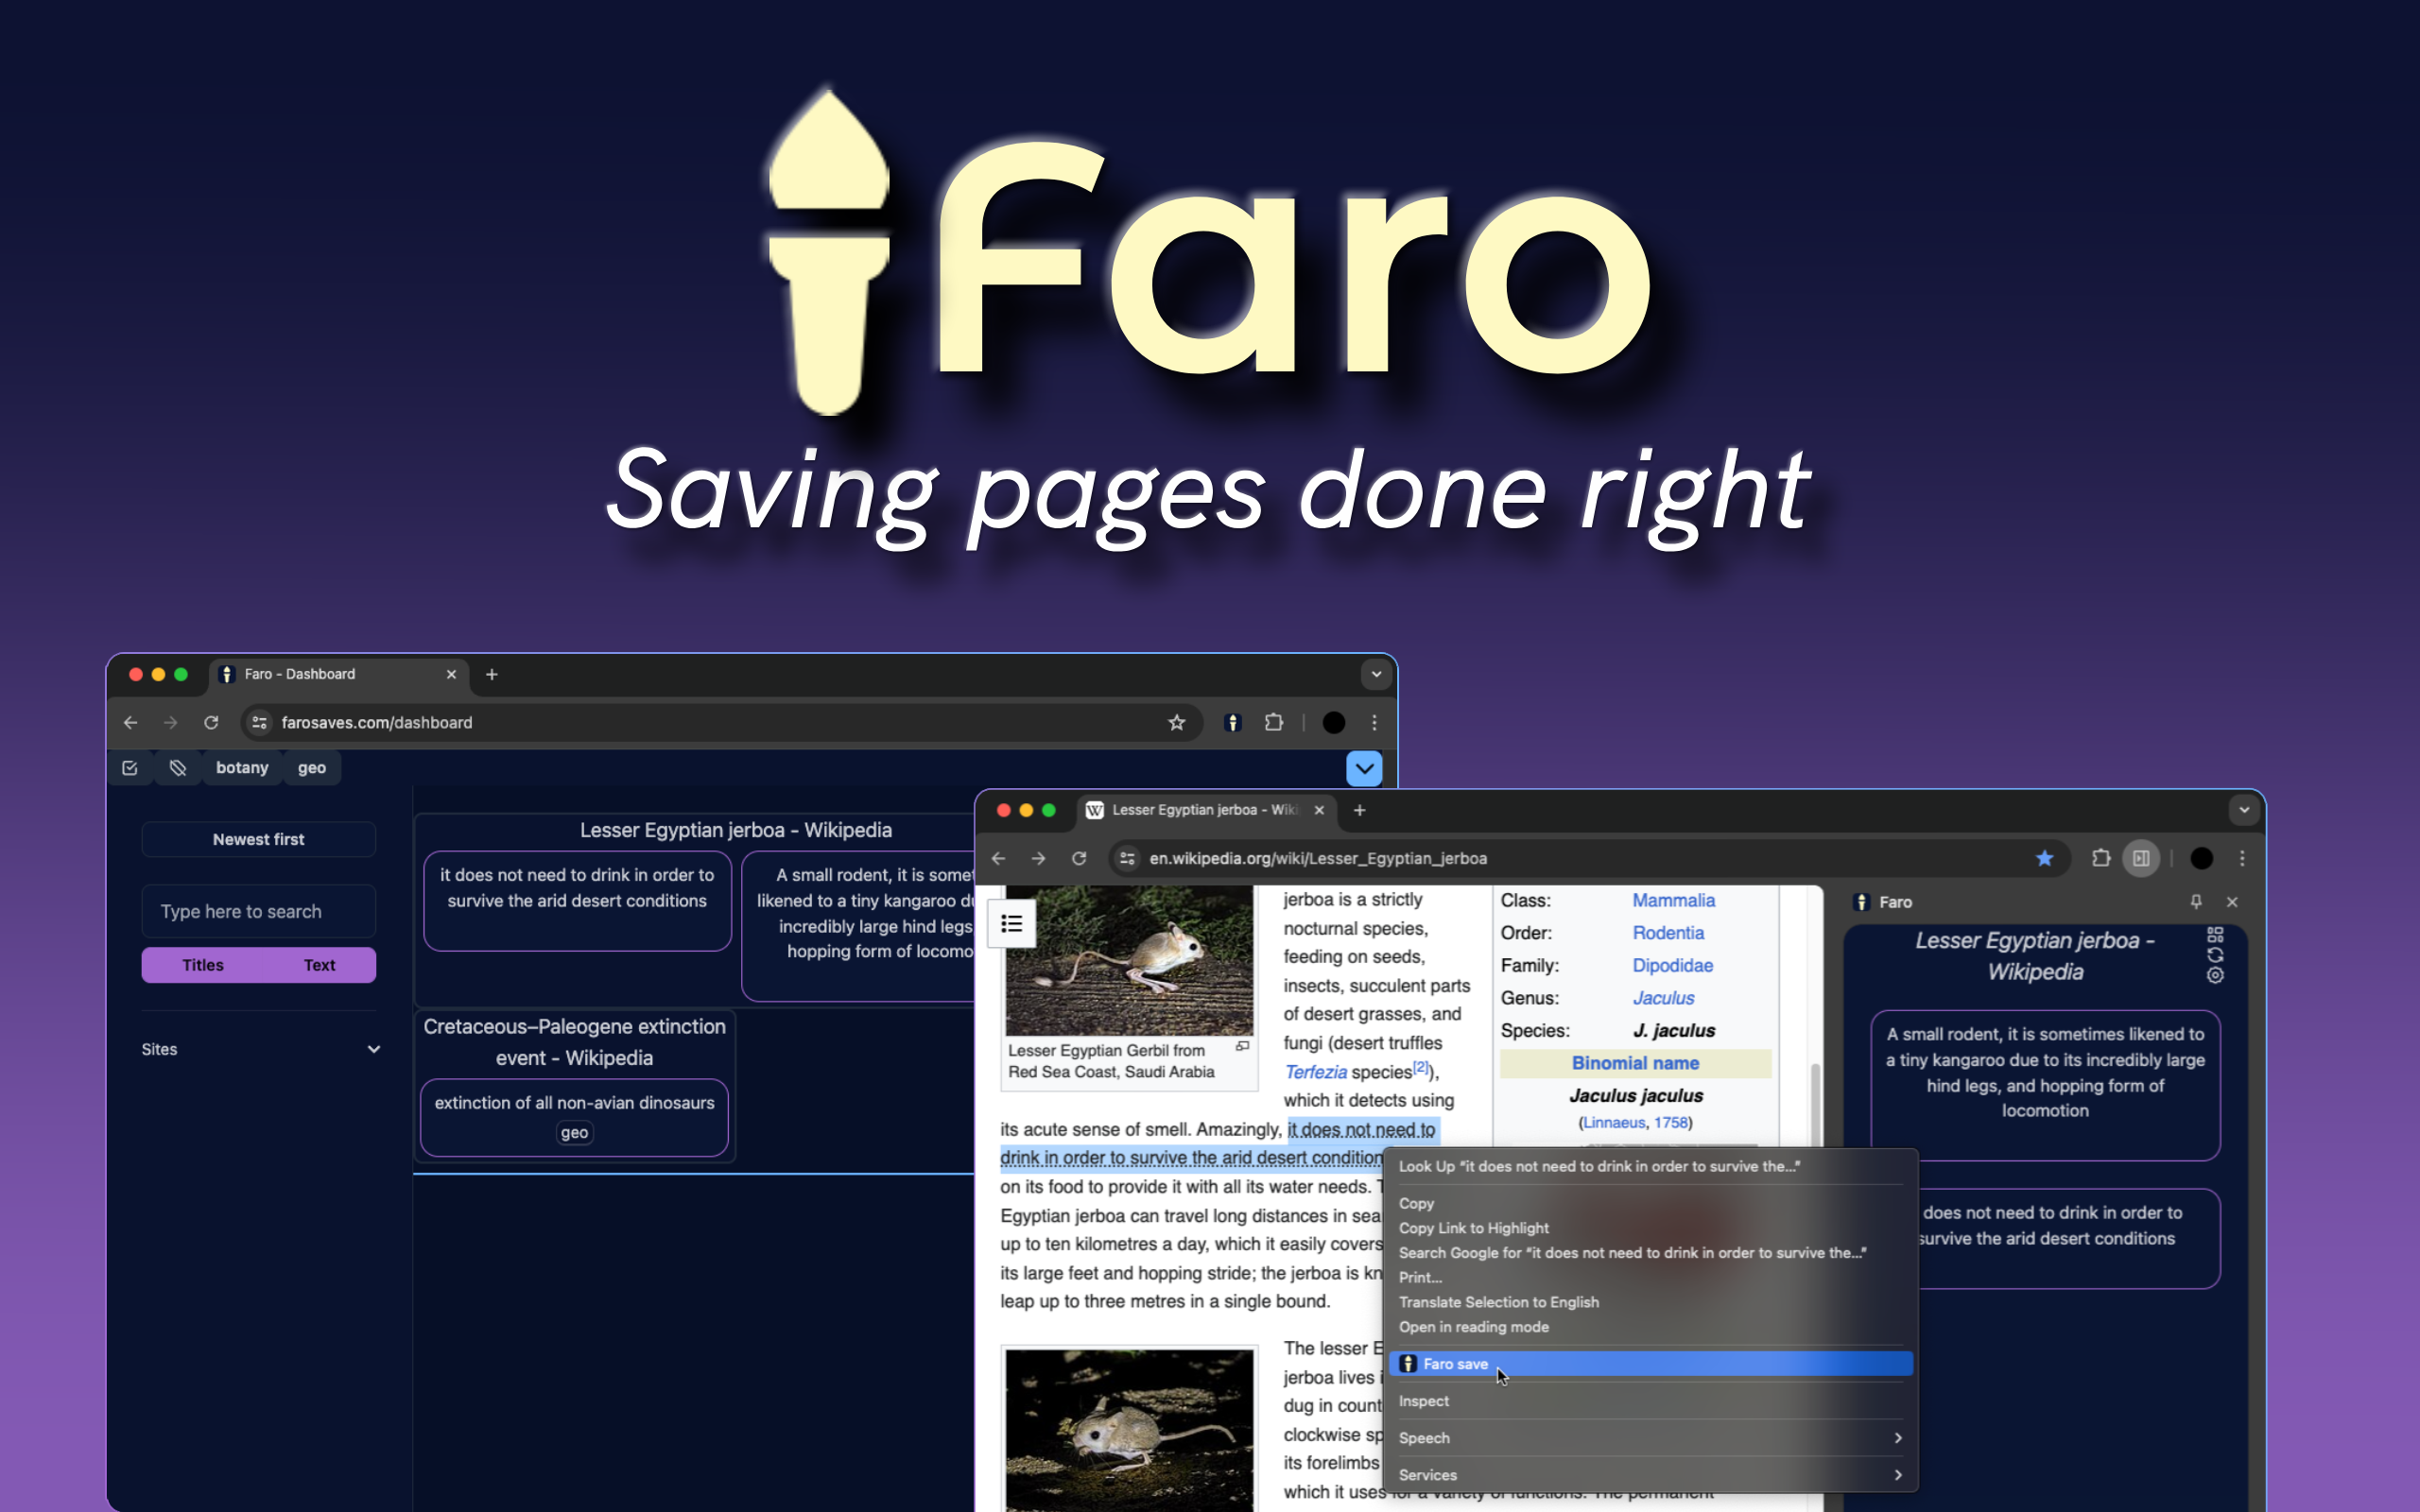Go back in the Wikipedia window
This screenshot has height=1512, width=2420.
998,858
